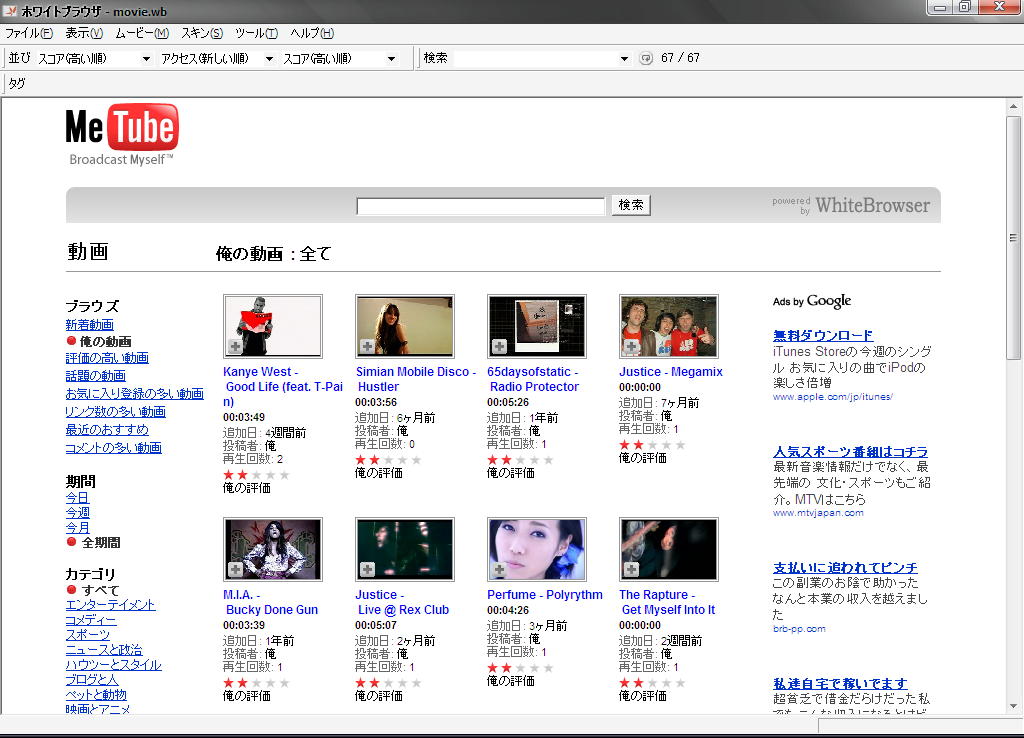Open リンク数の多い動画 link

click(x=116, y=411)
